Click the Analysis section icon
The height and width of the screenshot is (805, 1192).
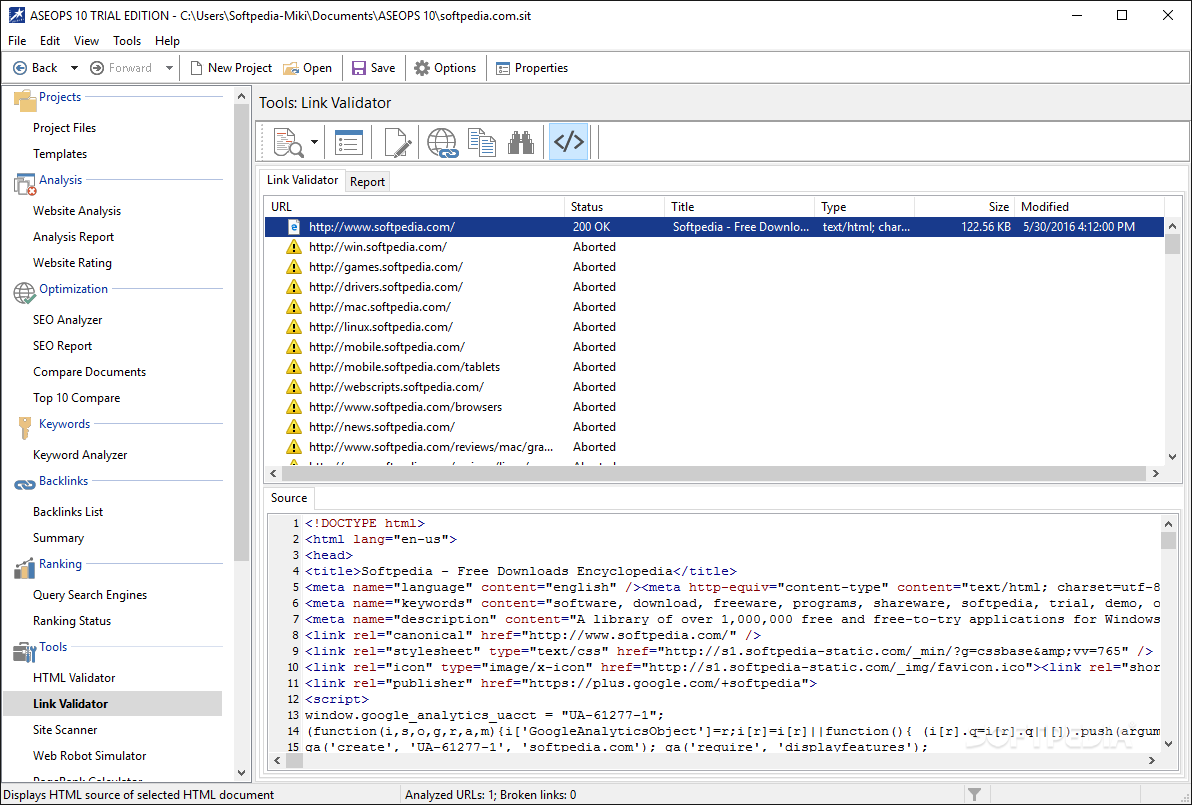tap(24, 183)
